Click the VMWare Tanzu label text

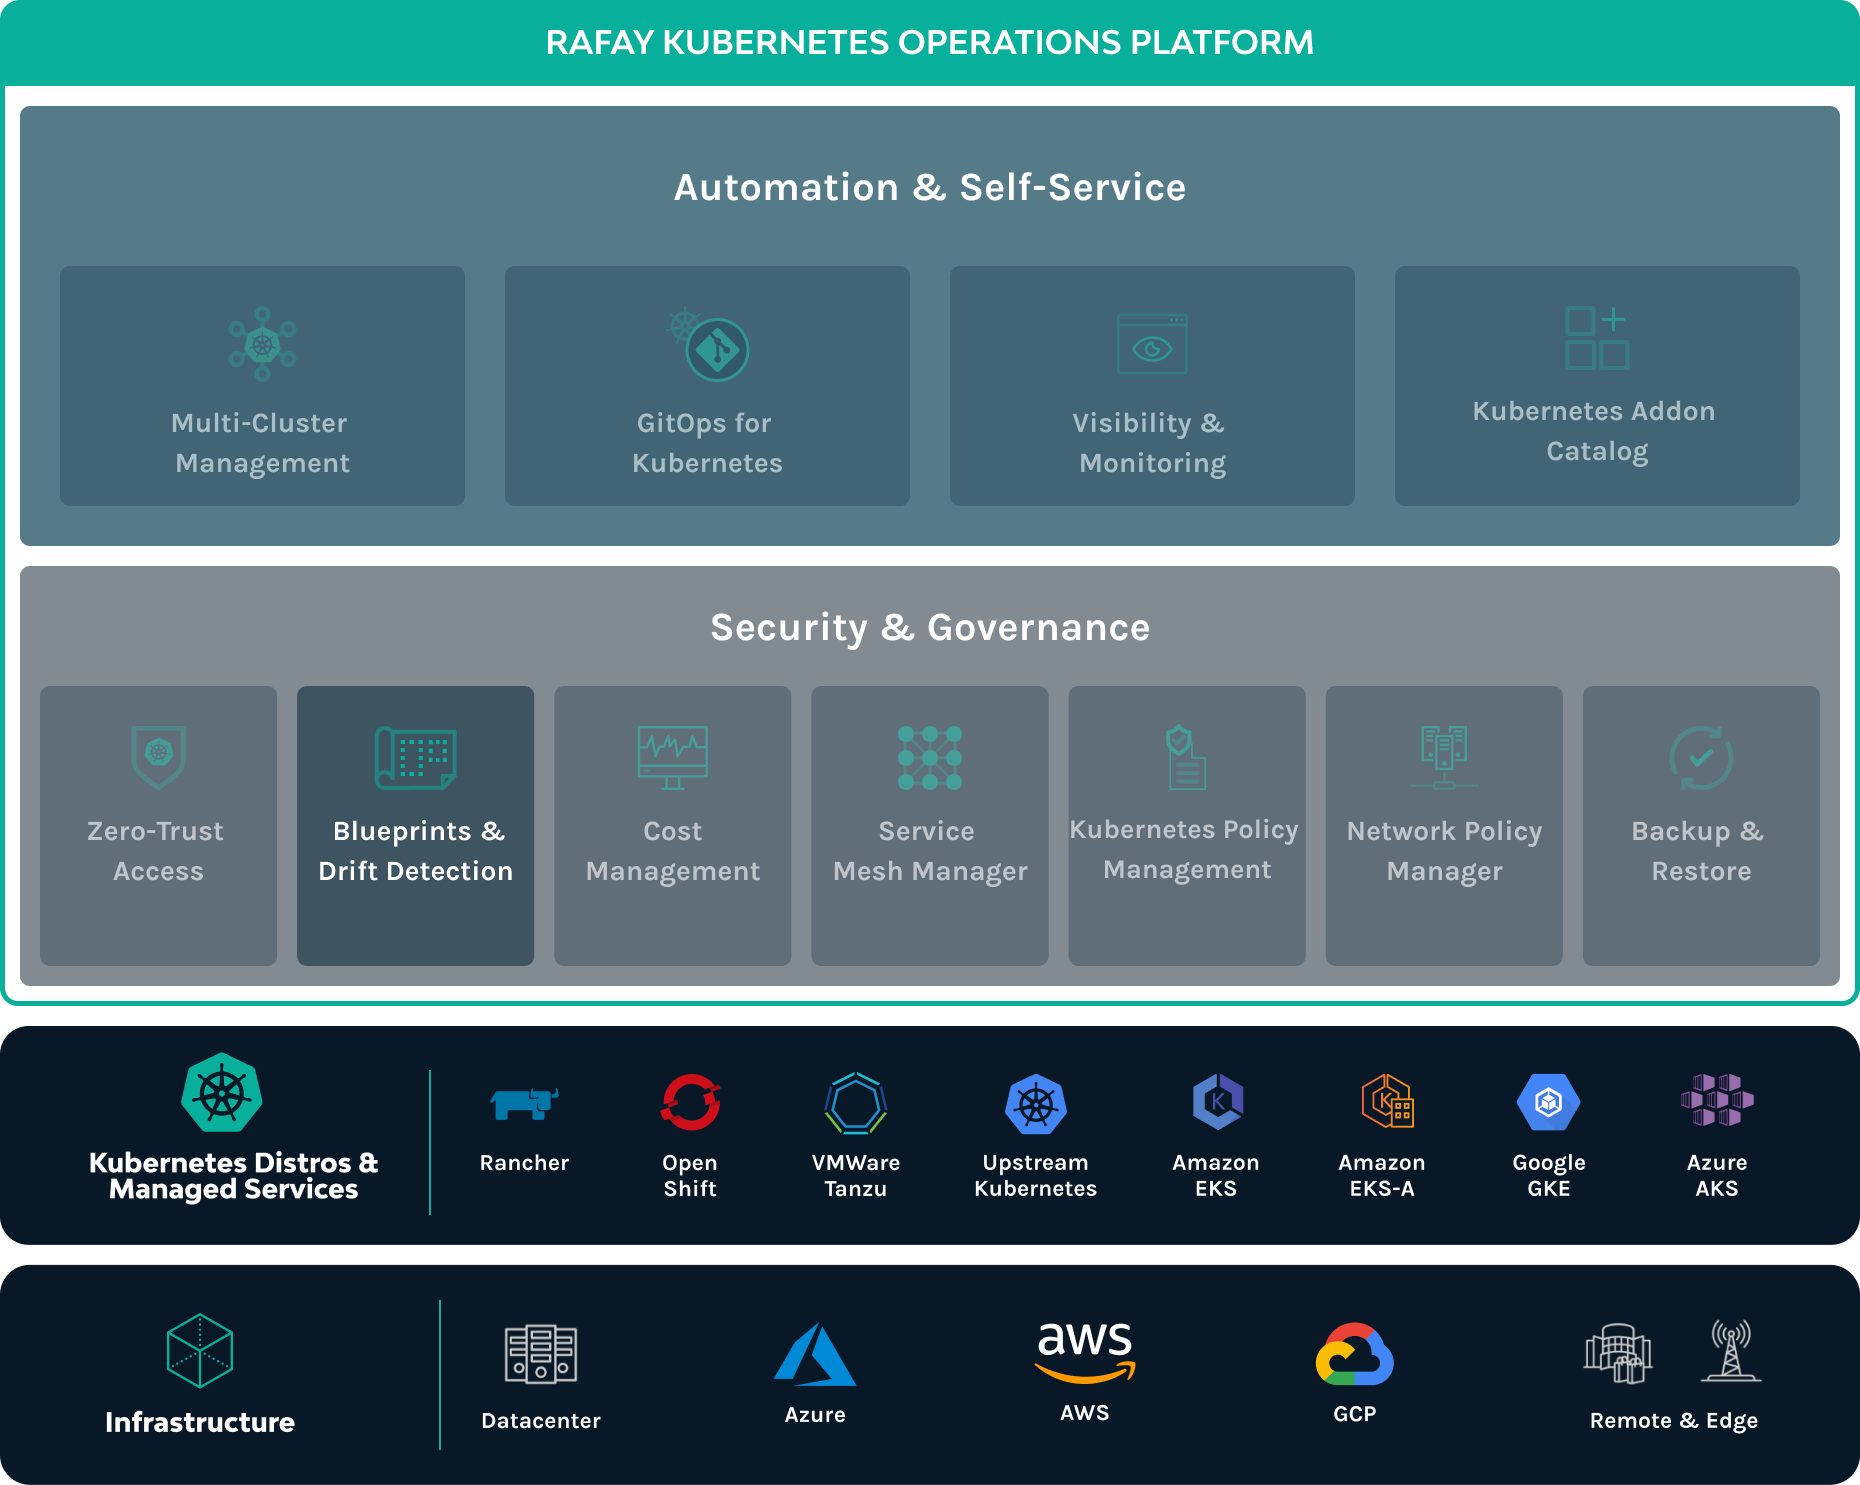click(x=856, y=1175)
